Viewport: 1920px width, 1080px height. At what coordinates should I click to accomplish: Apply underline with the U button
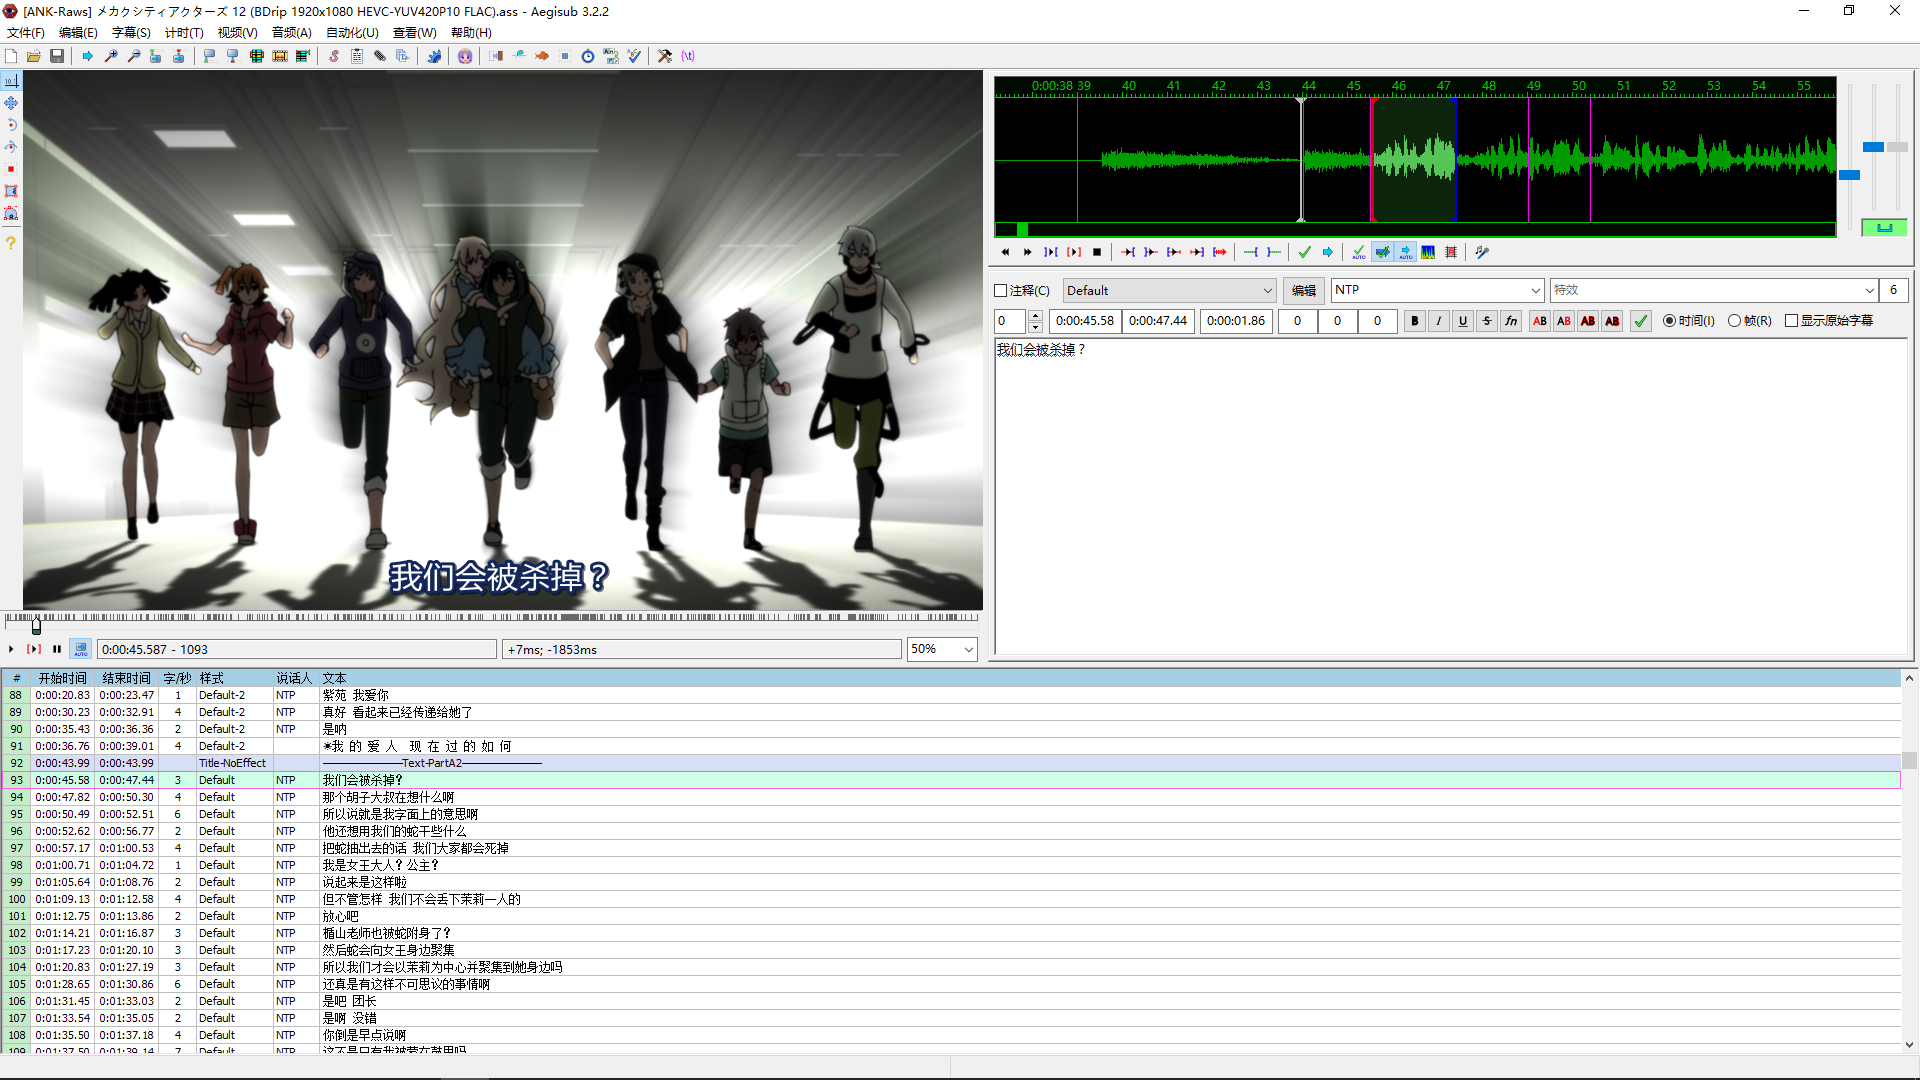[1463, 321]
